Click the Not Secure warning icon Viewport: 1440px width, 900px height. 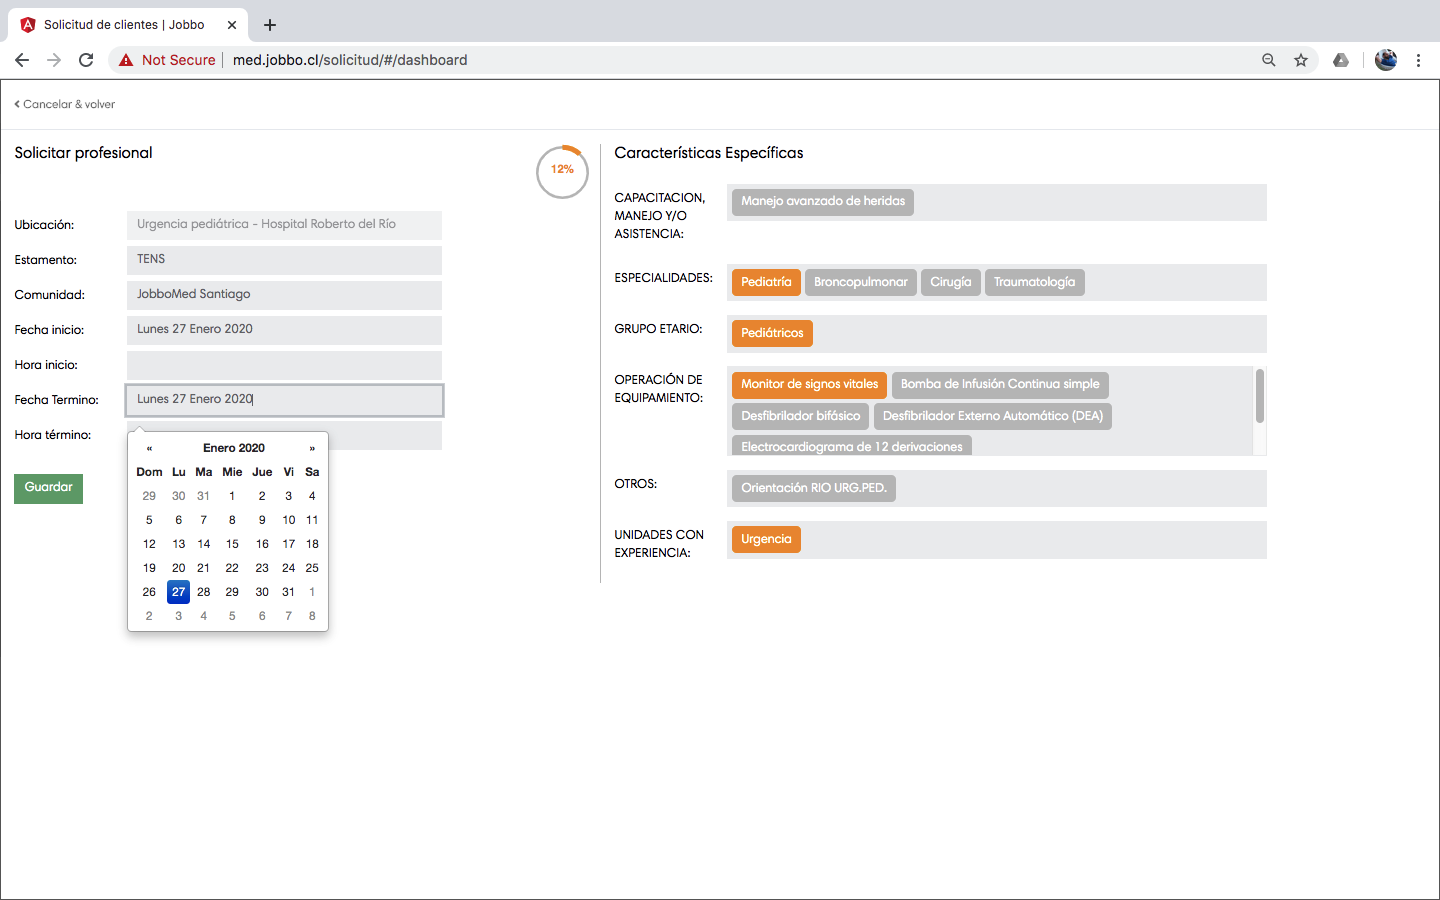pos(126,60)
